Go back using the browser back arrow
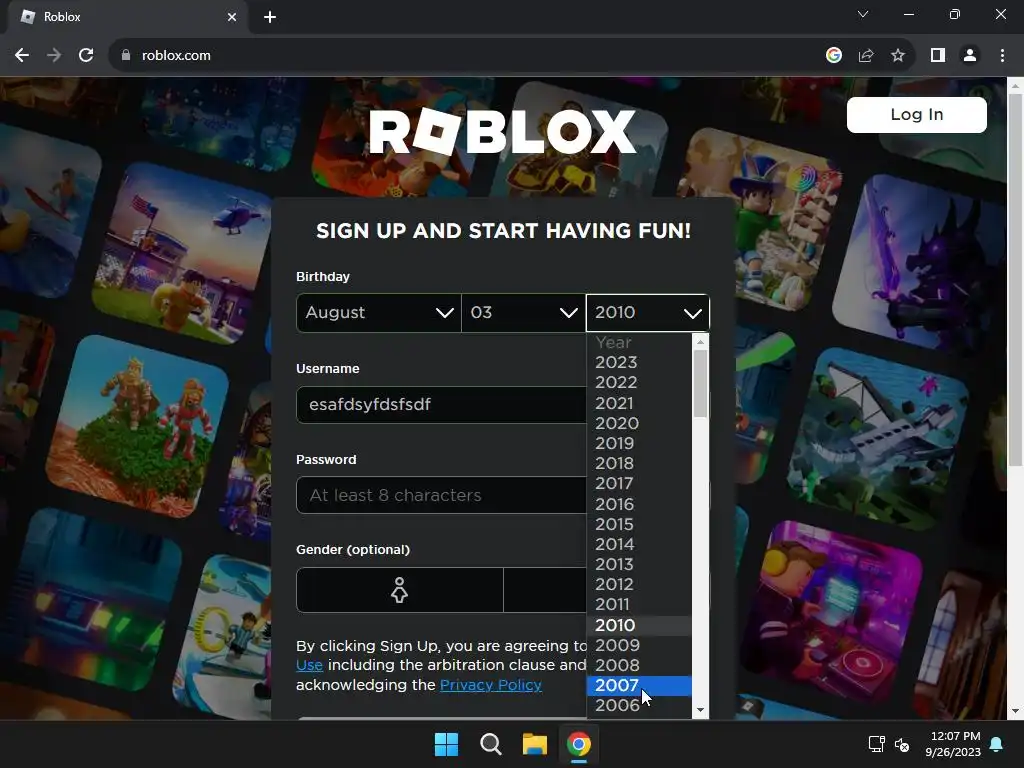Image resolution: width=1024 pixels, height=768 pixels. (22, 56)
